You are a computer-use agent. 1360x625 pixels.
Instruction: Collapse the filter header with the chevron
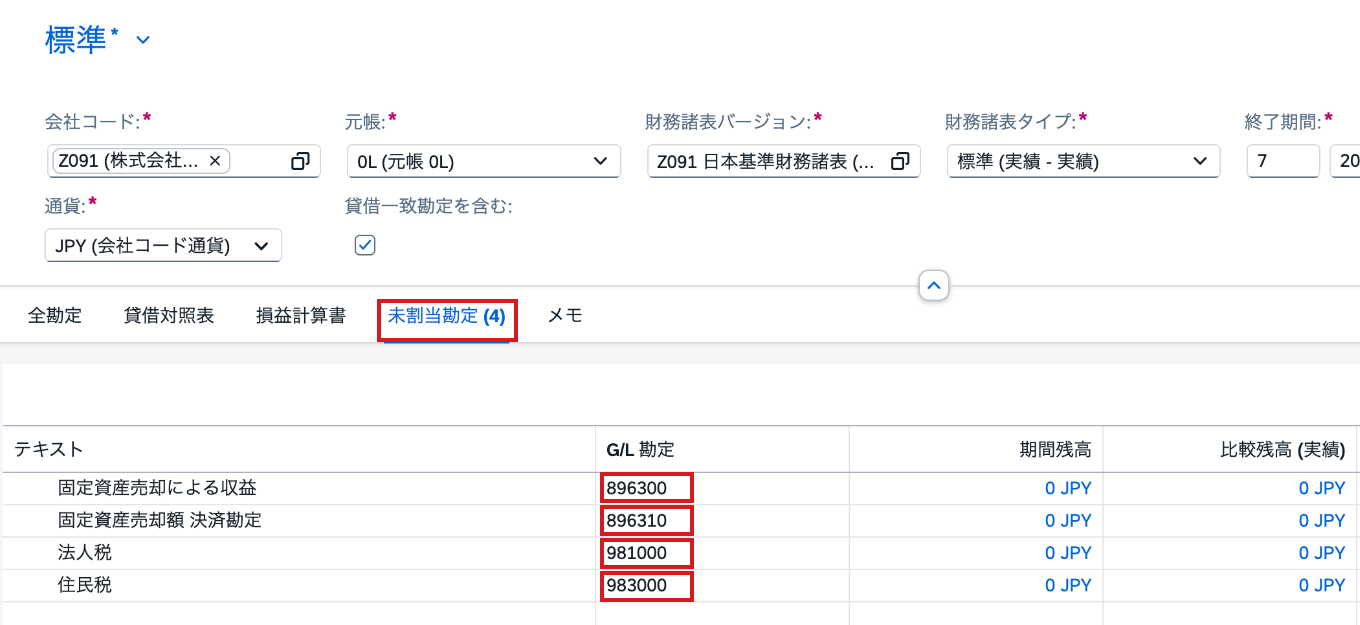click(x=934, y=286)
